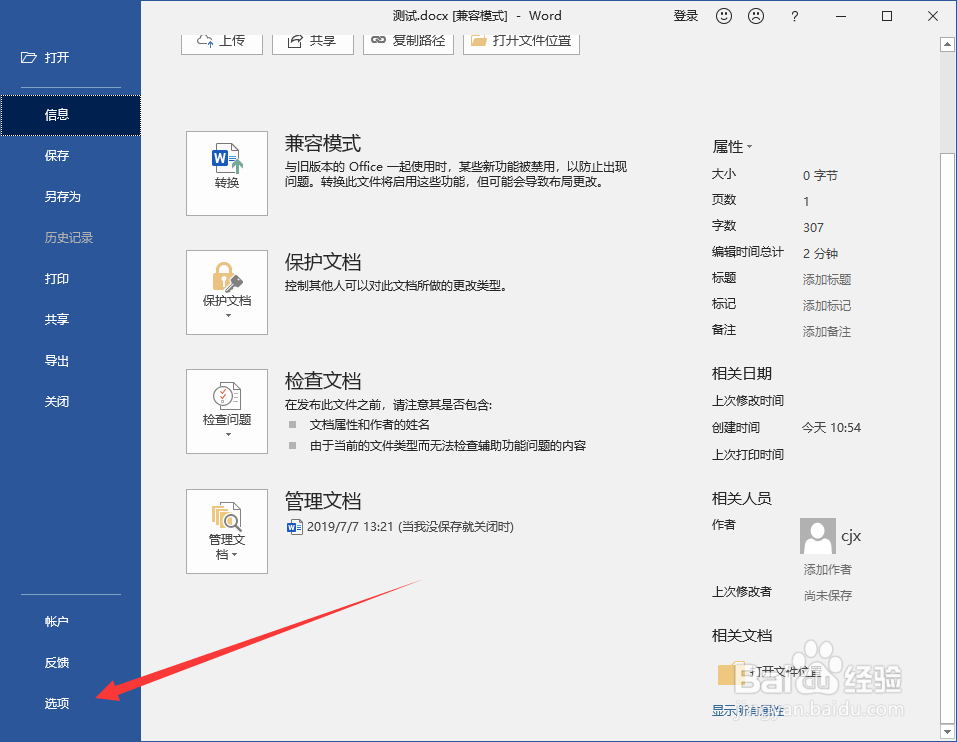Open Account (帐户) in the sidebar

[71, 622]
